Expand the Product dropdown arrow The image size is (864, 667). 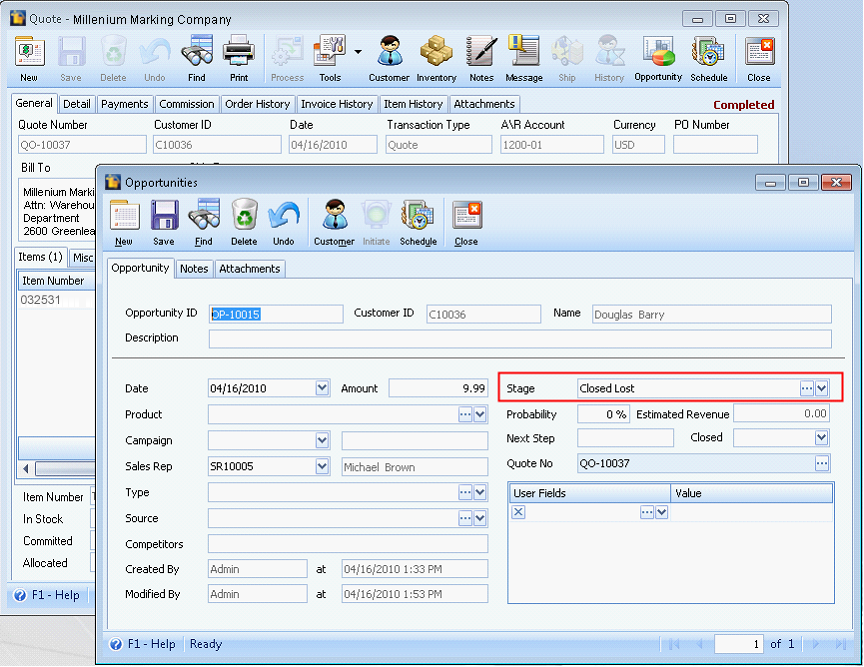(x=480, y=414)
